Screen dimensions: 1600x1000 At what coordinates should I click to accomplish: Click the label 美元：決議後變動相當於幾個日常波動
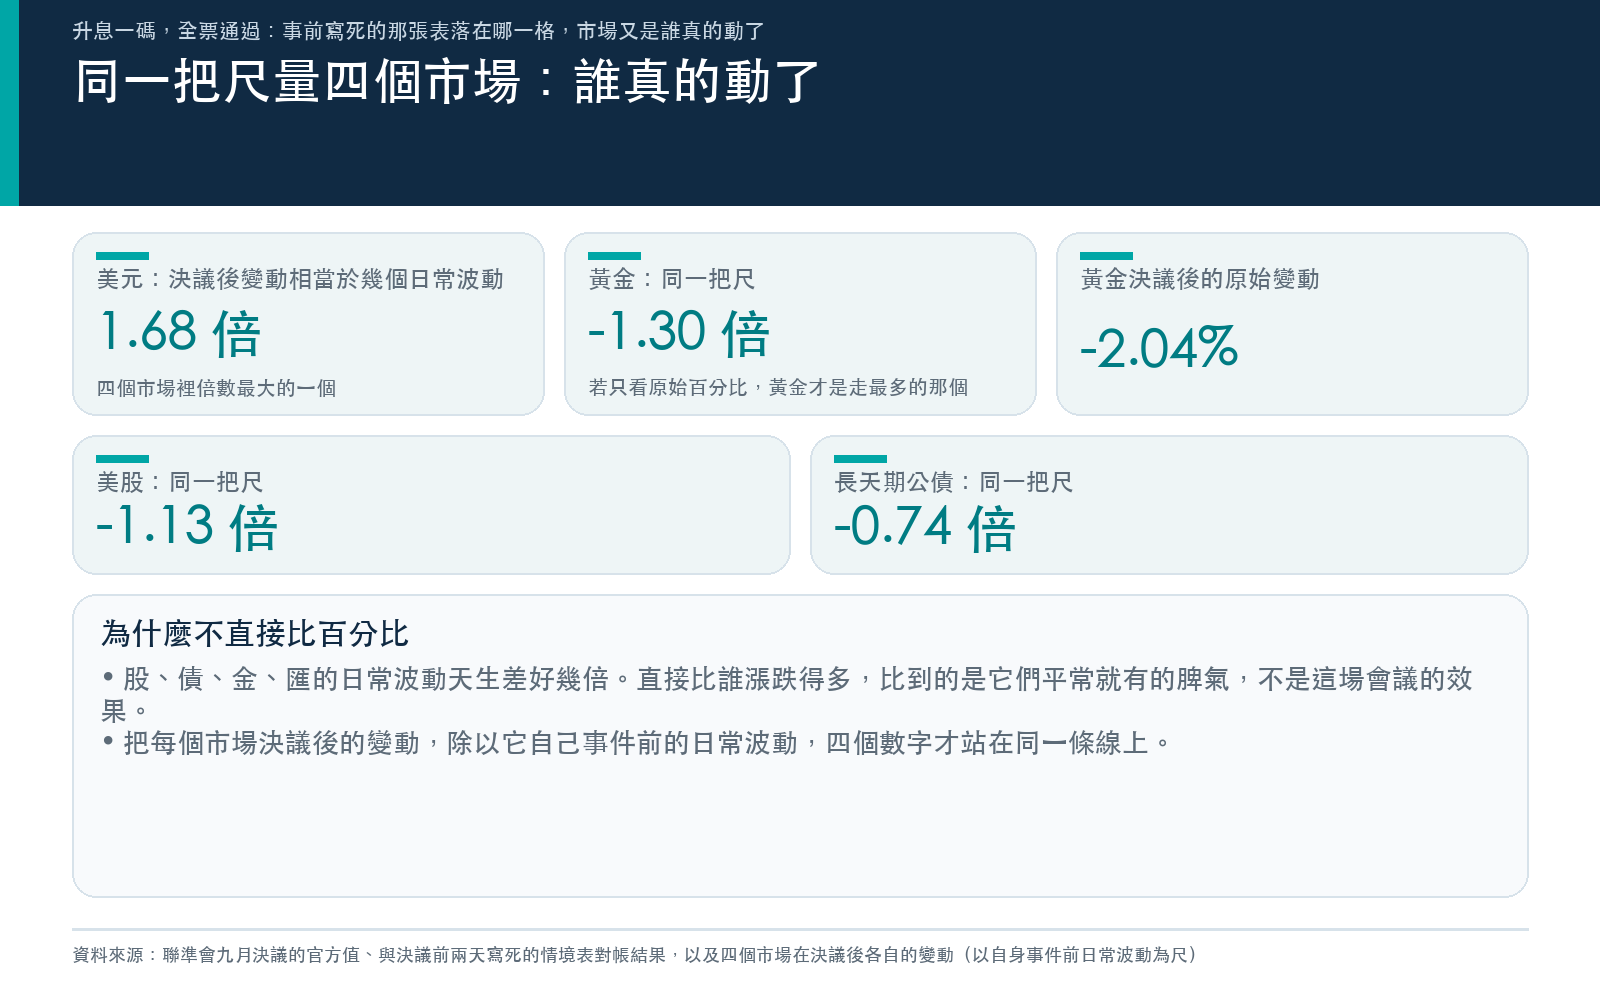(300, 279)
